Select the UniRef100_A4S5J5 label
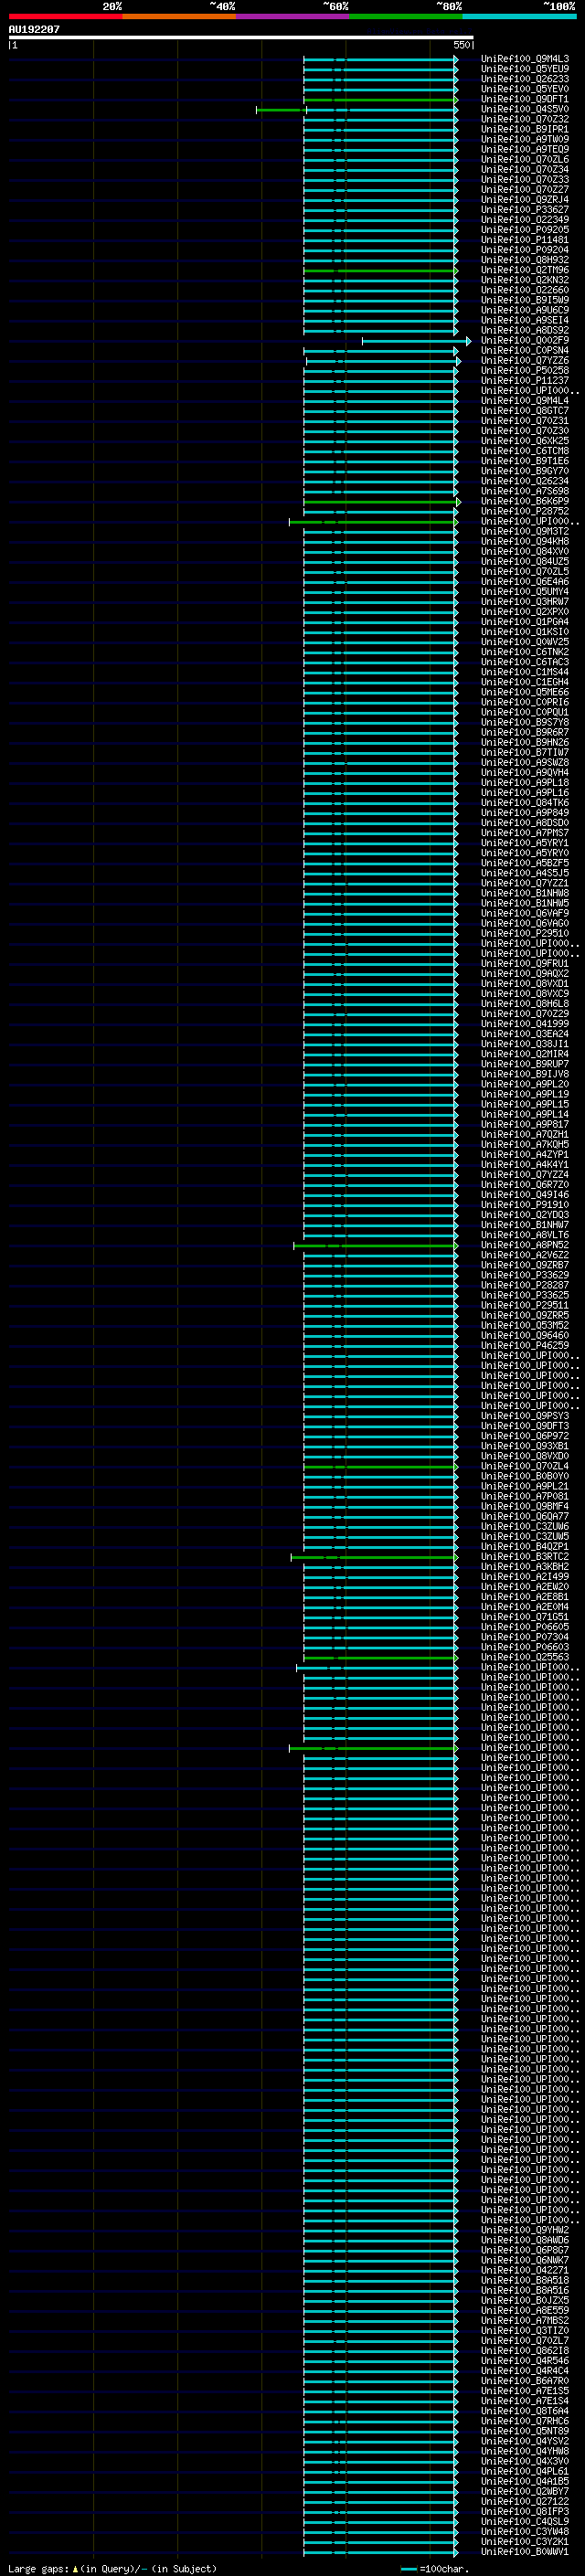 tap(525, 873)
